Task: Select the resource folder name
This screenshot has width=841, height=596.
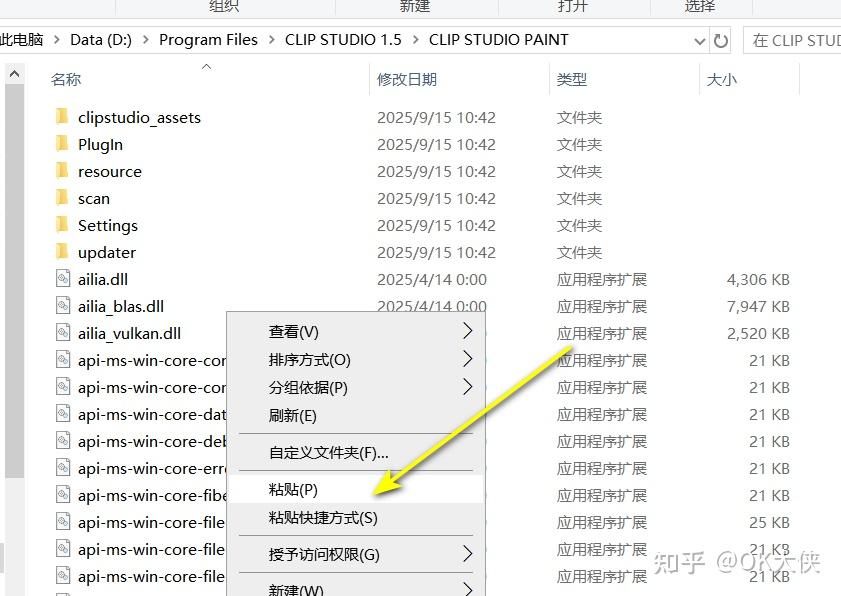Action: pyautogui.click(x=110, y=172)
